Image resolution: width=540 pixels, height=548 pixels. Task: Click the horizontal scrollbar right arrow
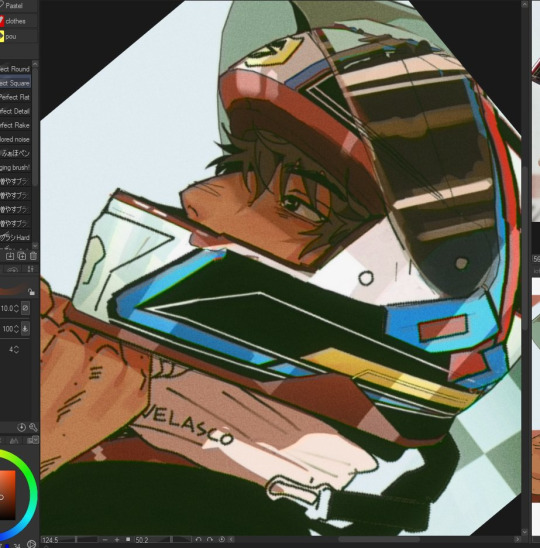[x=518, y=540]
